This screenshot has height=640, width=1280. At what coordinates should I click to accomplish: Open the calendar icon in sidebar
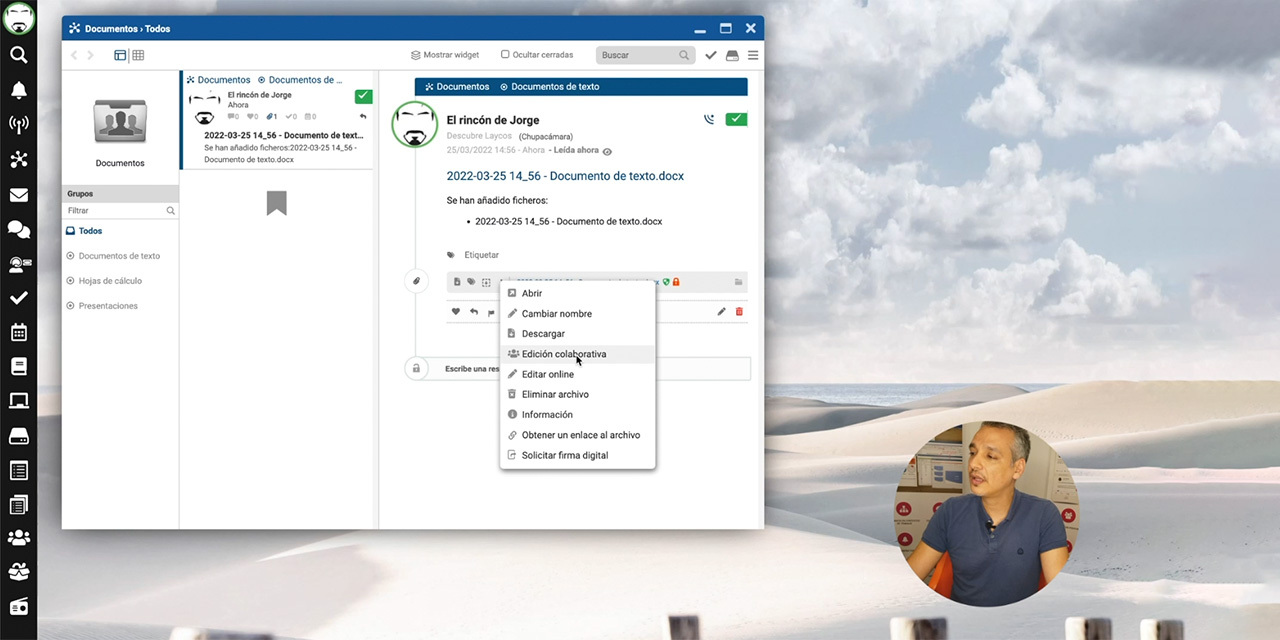tap(18, 332)
